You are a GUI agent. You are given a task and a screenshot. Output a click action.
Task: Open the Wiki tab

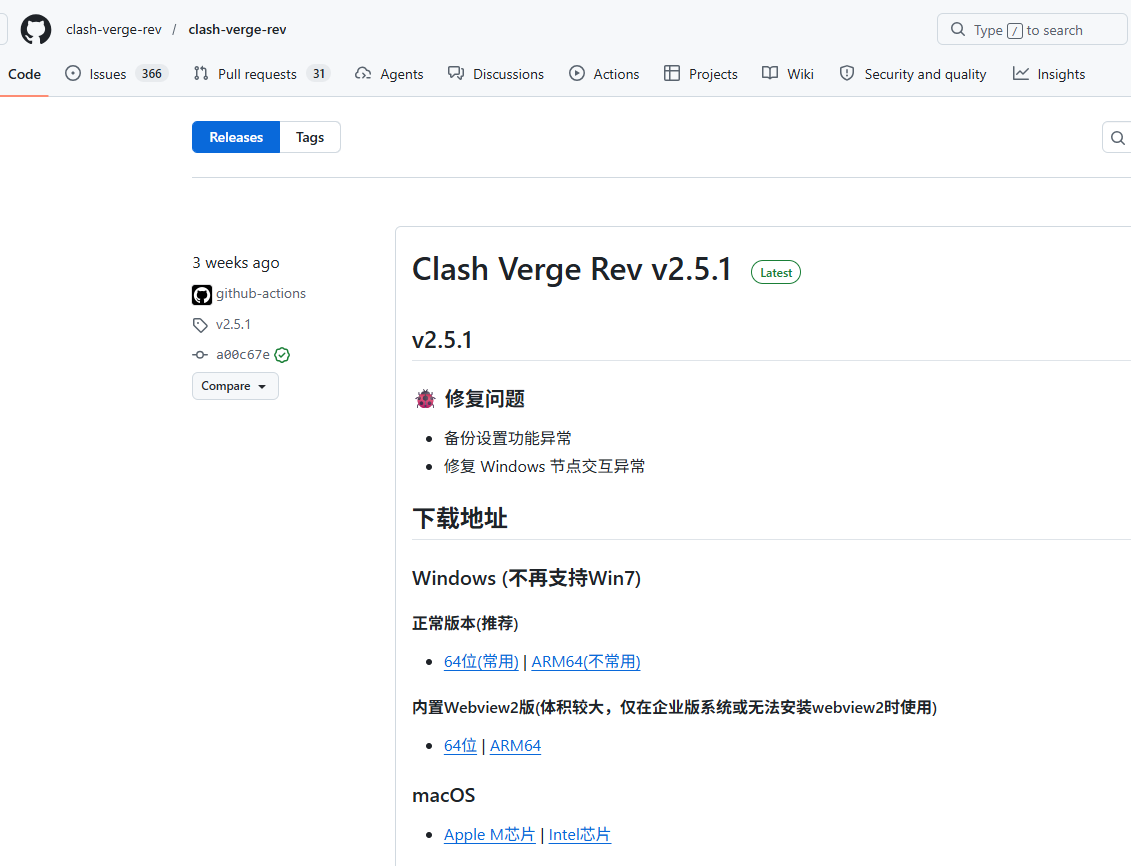[788, 74]
